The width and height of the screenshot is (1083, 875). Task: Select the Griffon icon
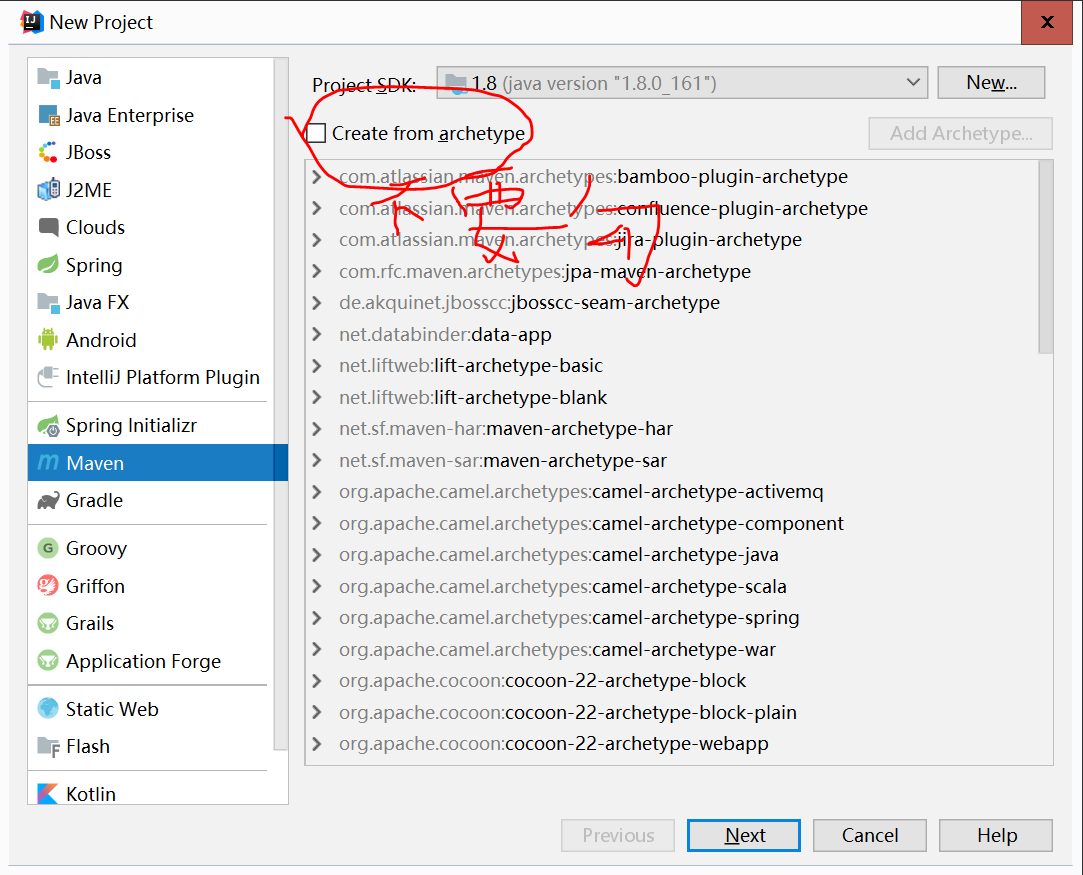point(48,586)
